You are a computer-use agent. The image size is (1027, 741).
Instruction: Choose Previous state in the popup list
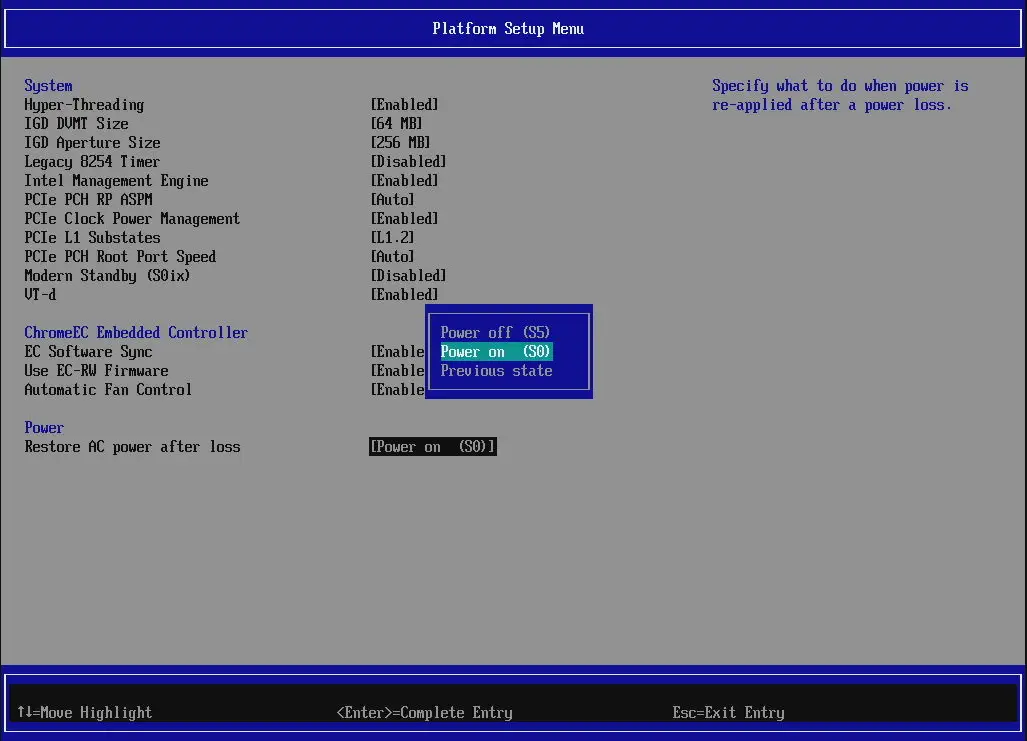click(x=496, y=370)
